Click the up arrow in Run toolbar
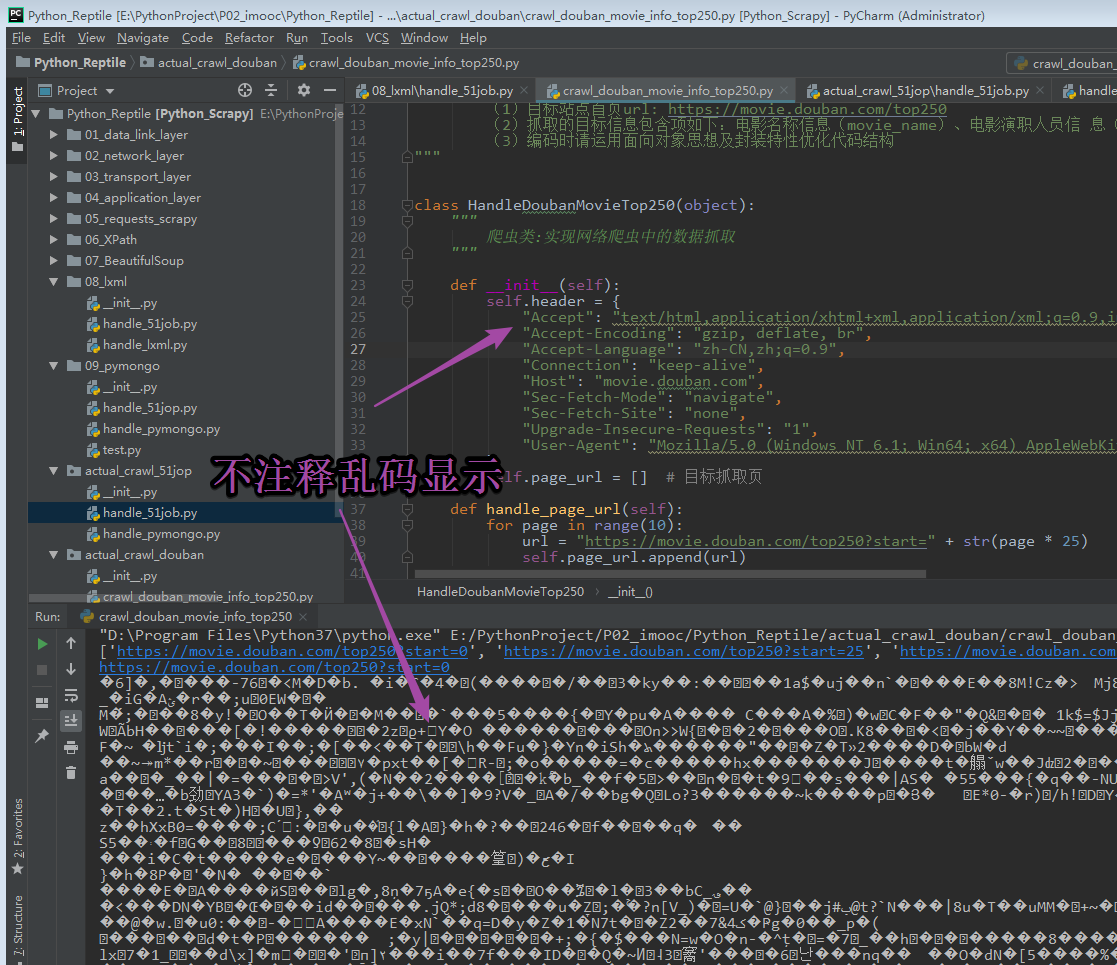The image size is (1117, 965). coord(71,643)
